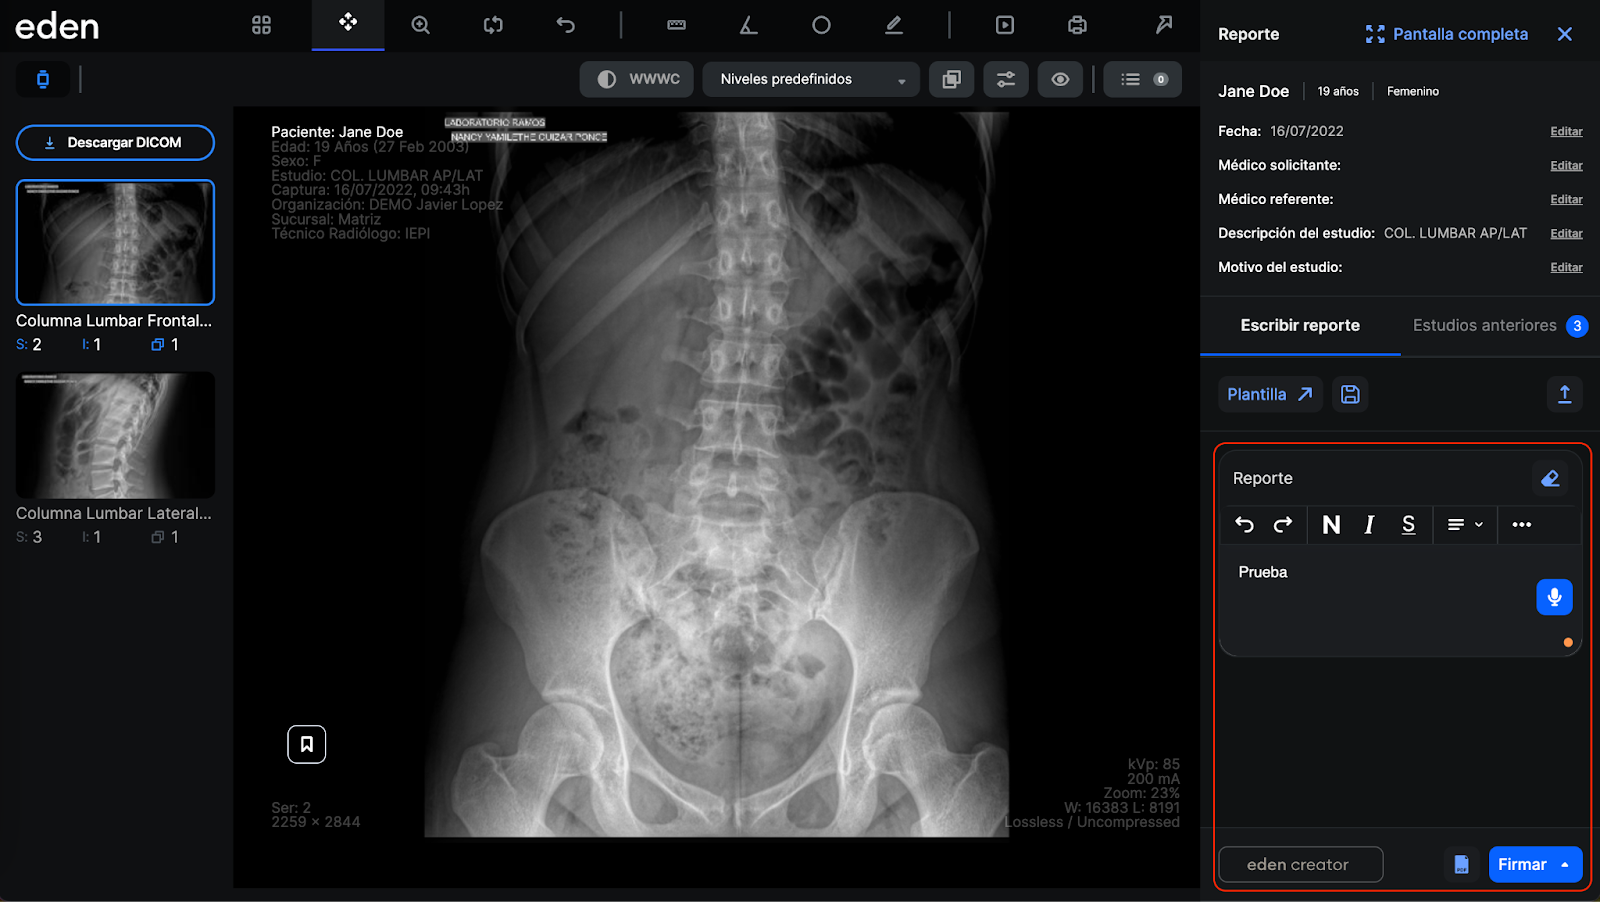Print the study image
The width and height of the screenshot is (1600, 902).
1077,25
